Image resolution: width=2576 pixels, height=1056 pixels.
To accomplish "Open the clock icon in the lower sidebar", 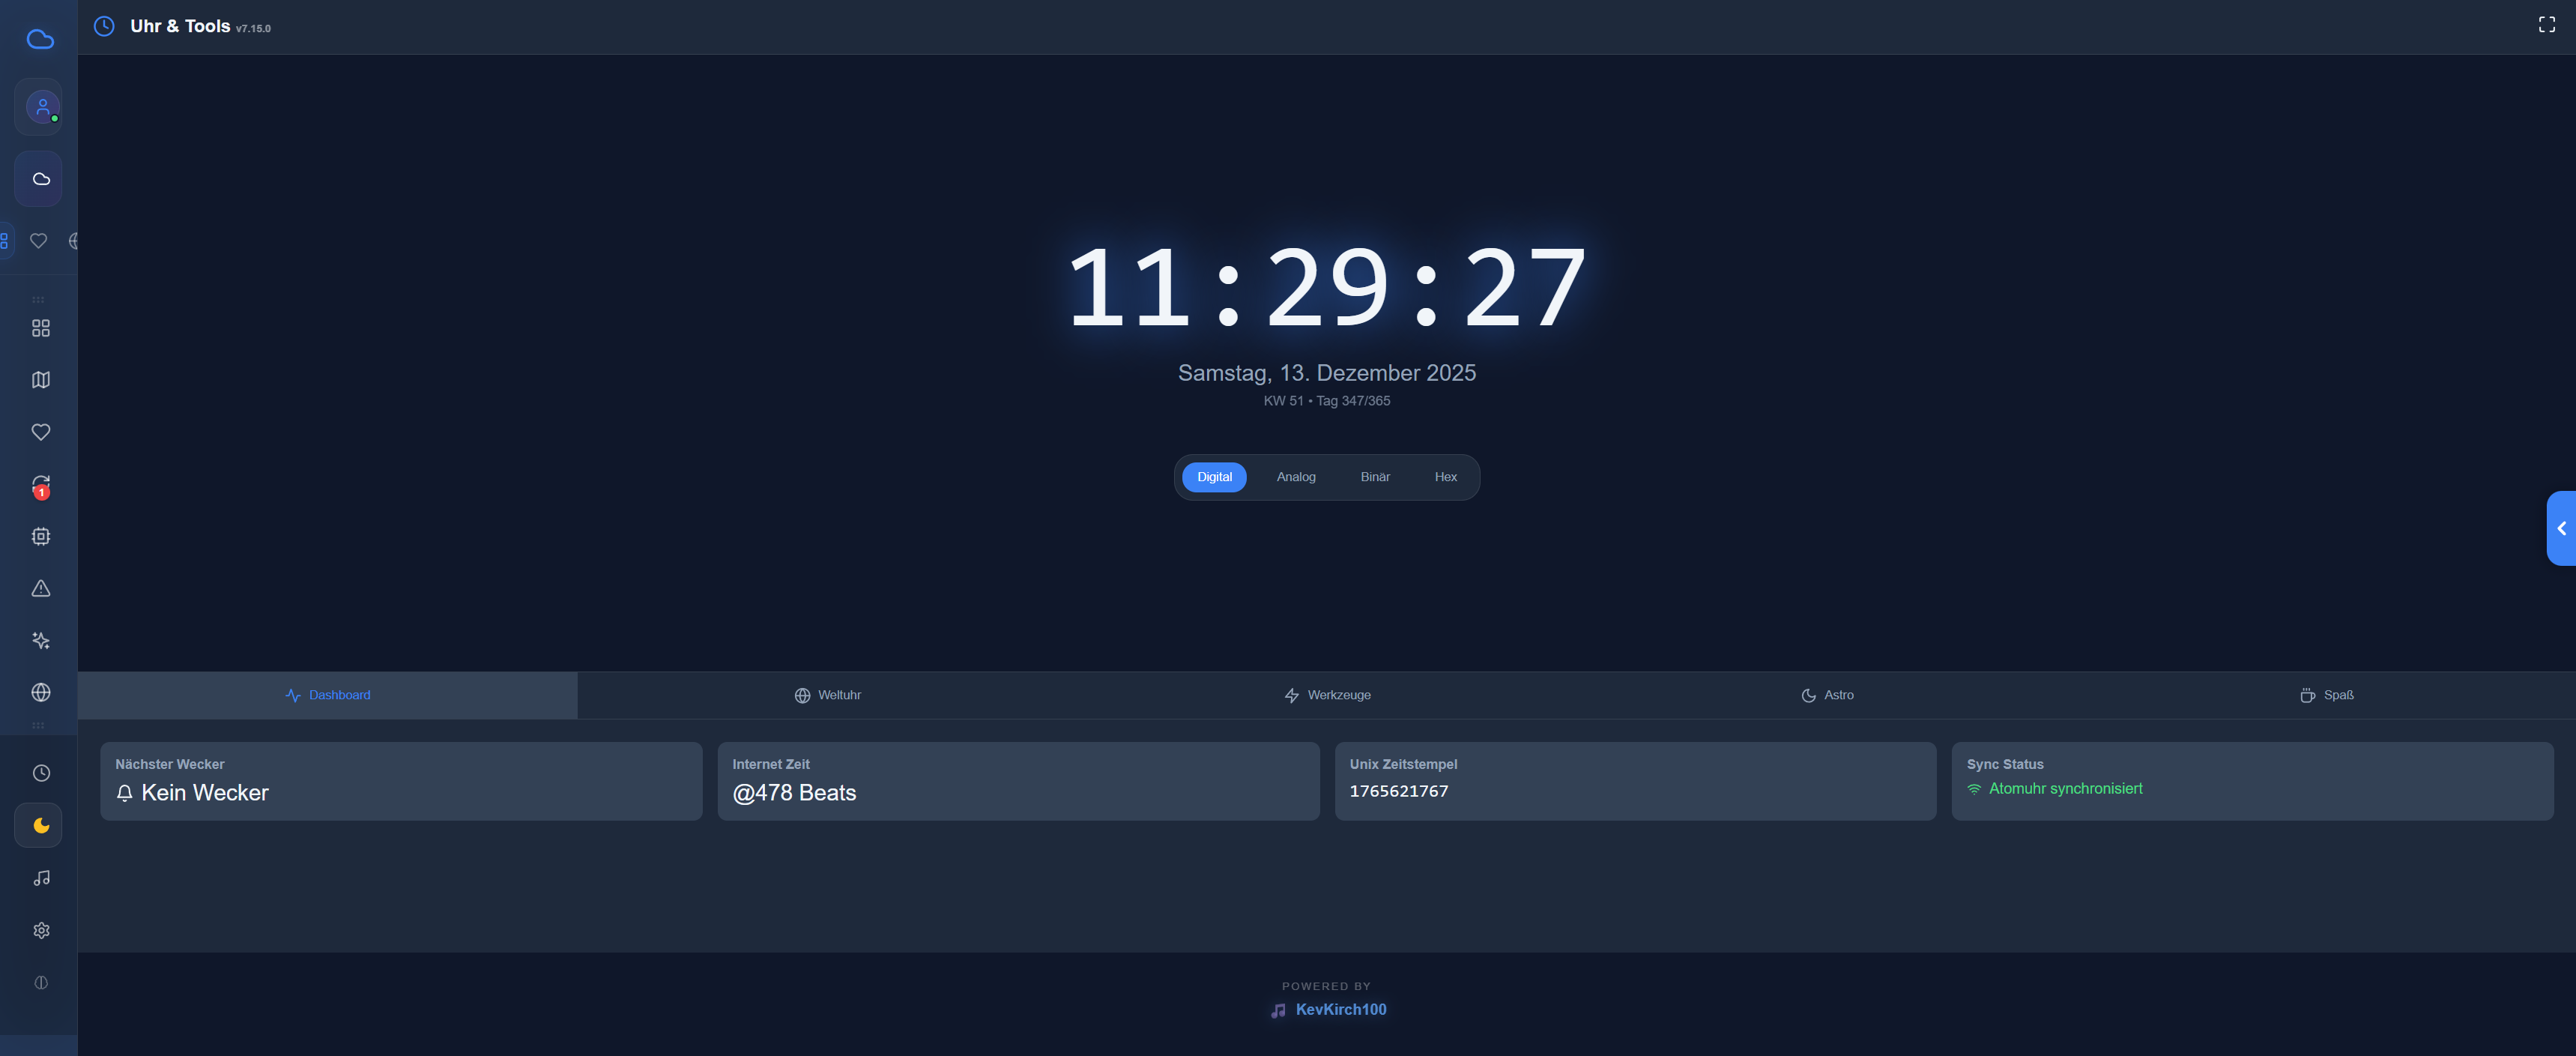I will (40, 773).
